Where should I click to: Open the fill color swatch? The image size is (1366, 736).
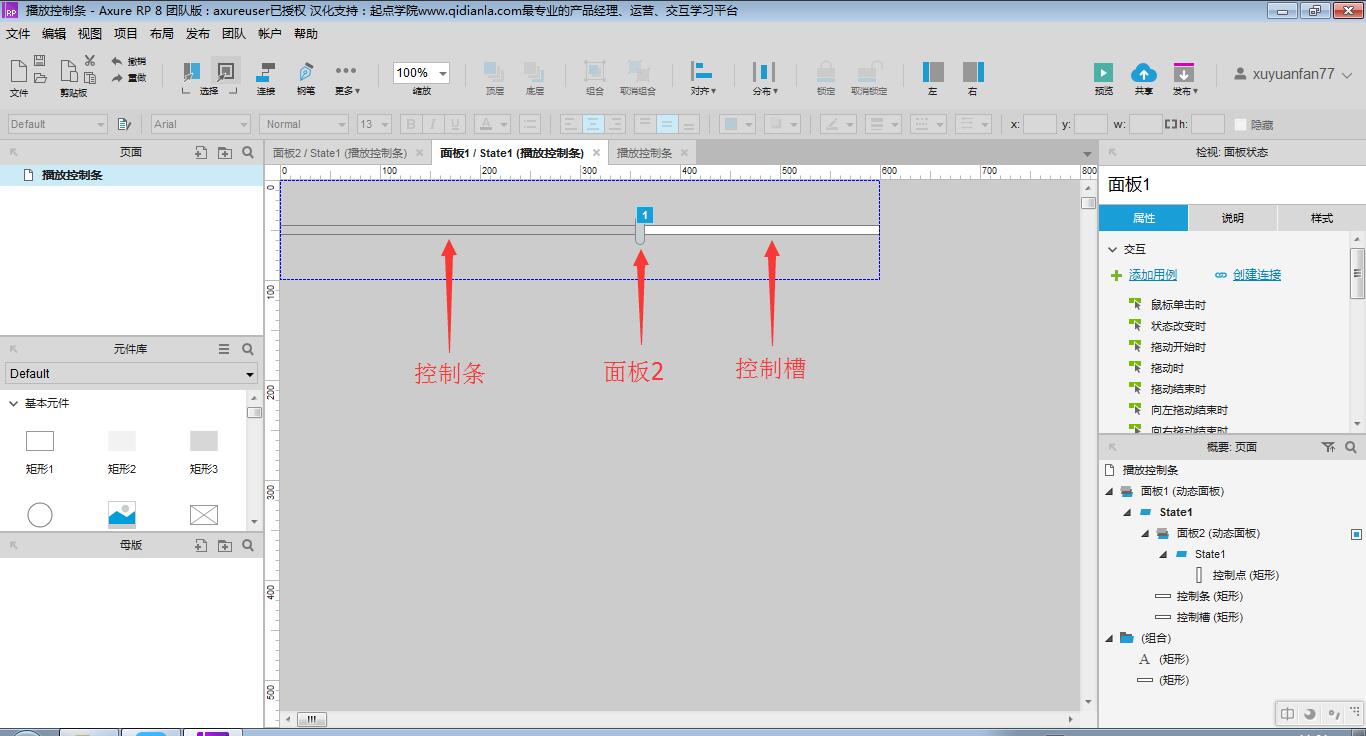pos(738,124)
